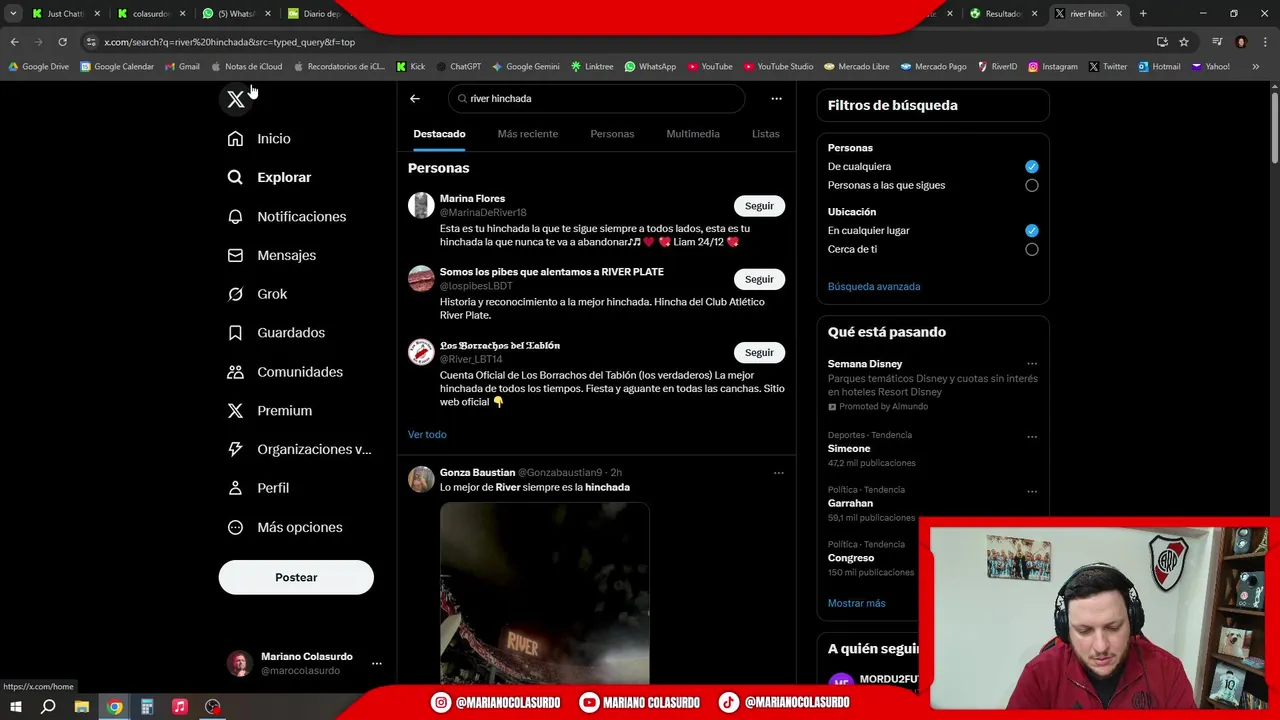Viewport: 1280px width, 720px height.
Task: Select the De cualquiera radio option
Action: tap(1032, 167)
